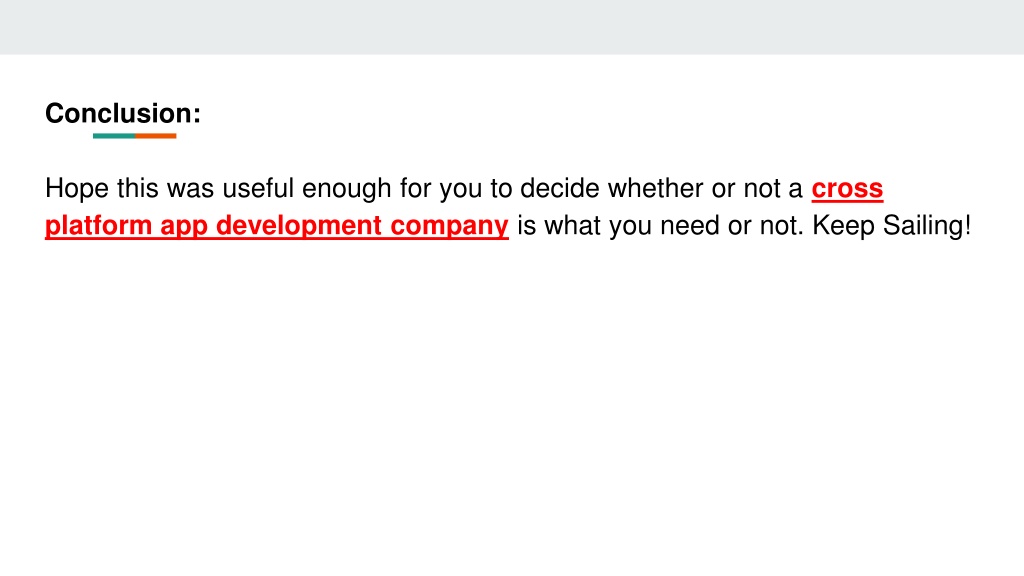Click the word "whether" in the first line
The width and height of the screenshot is (1024, 576).
[x=656, y=189]
